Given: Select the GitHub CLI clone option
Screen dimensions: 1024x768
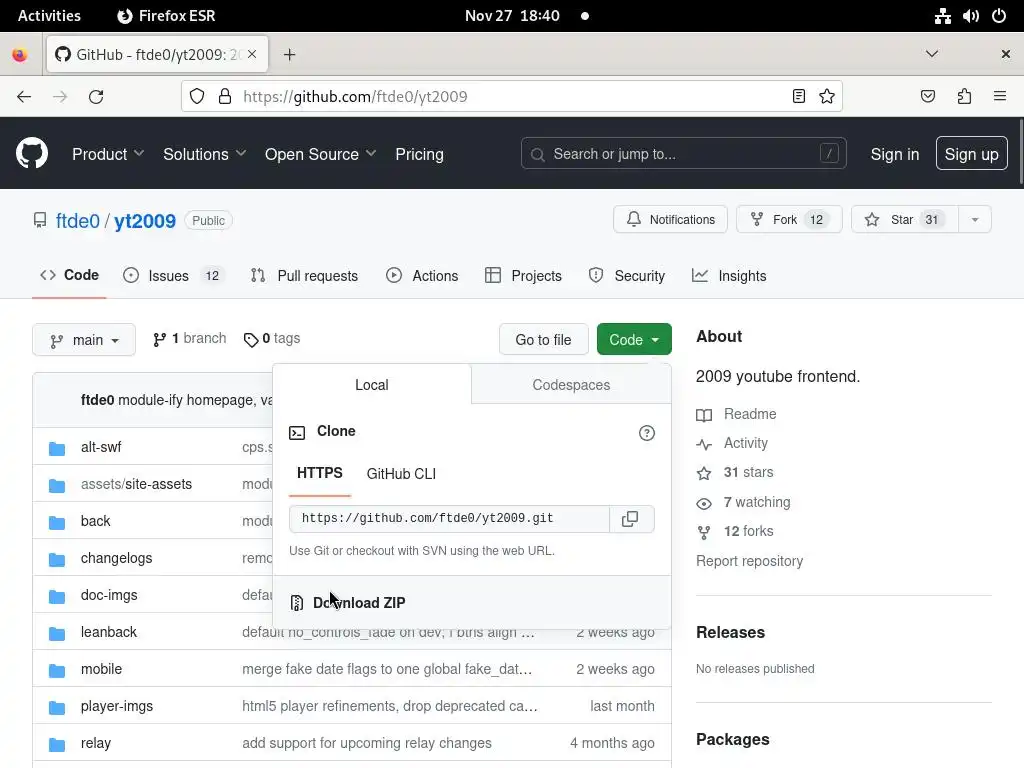Looking at the screenshot, I should pyautogui.click(x=401, y=473).
